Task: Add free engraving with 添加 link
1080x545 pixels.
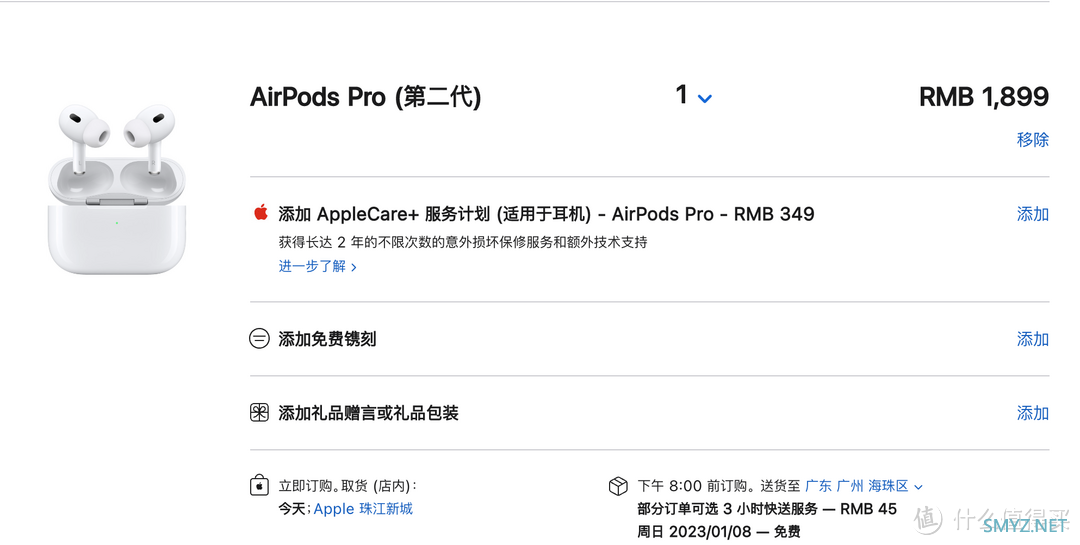Action: (x=1032, y=339)
